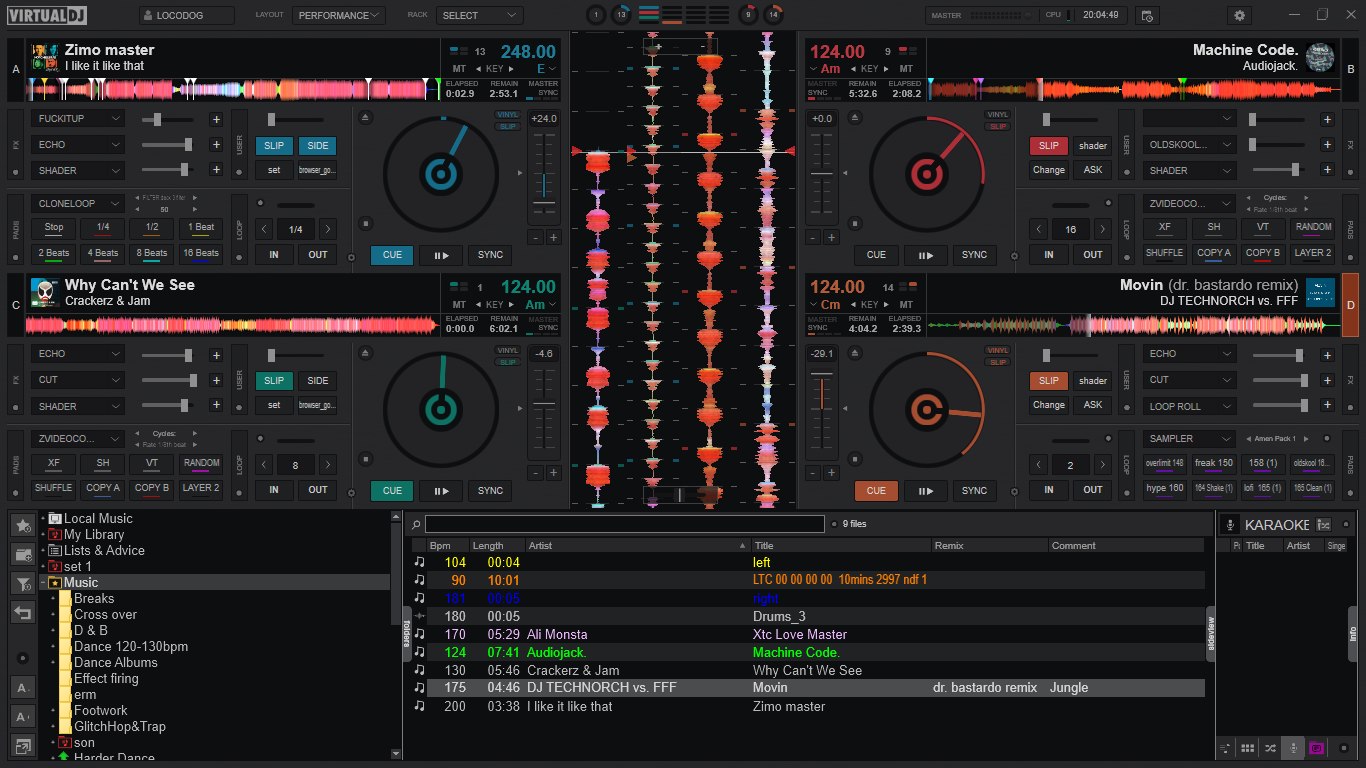Image resolution: width=1366 pixels, height=768 pixels.
Task: Sort by the Bpm column header
Action: point(446,546)
